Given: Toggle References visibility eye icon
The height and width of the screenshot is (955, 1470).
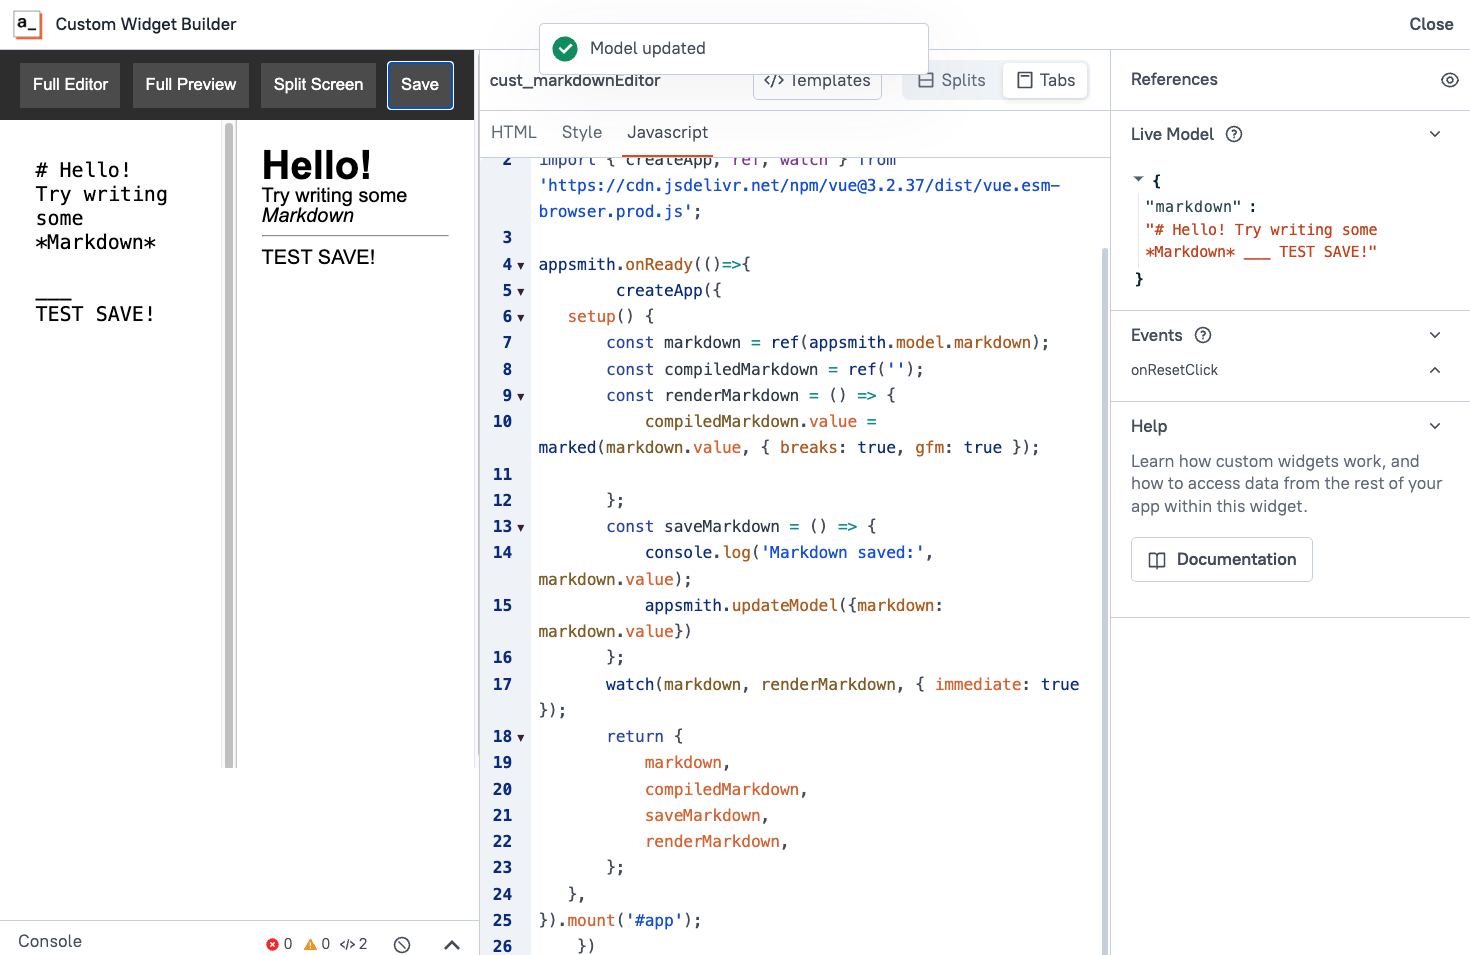Looking at the screenshot, I should point(1449,80).
